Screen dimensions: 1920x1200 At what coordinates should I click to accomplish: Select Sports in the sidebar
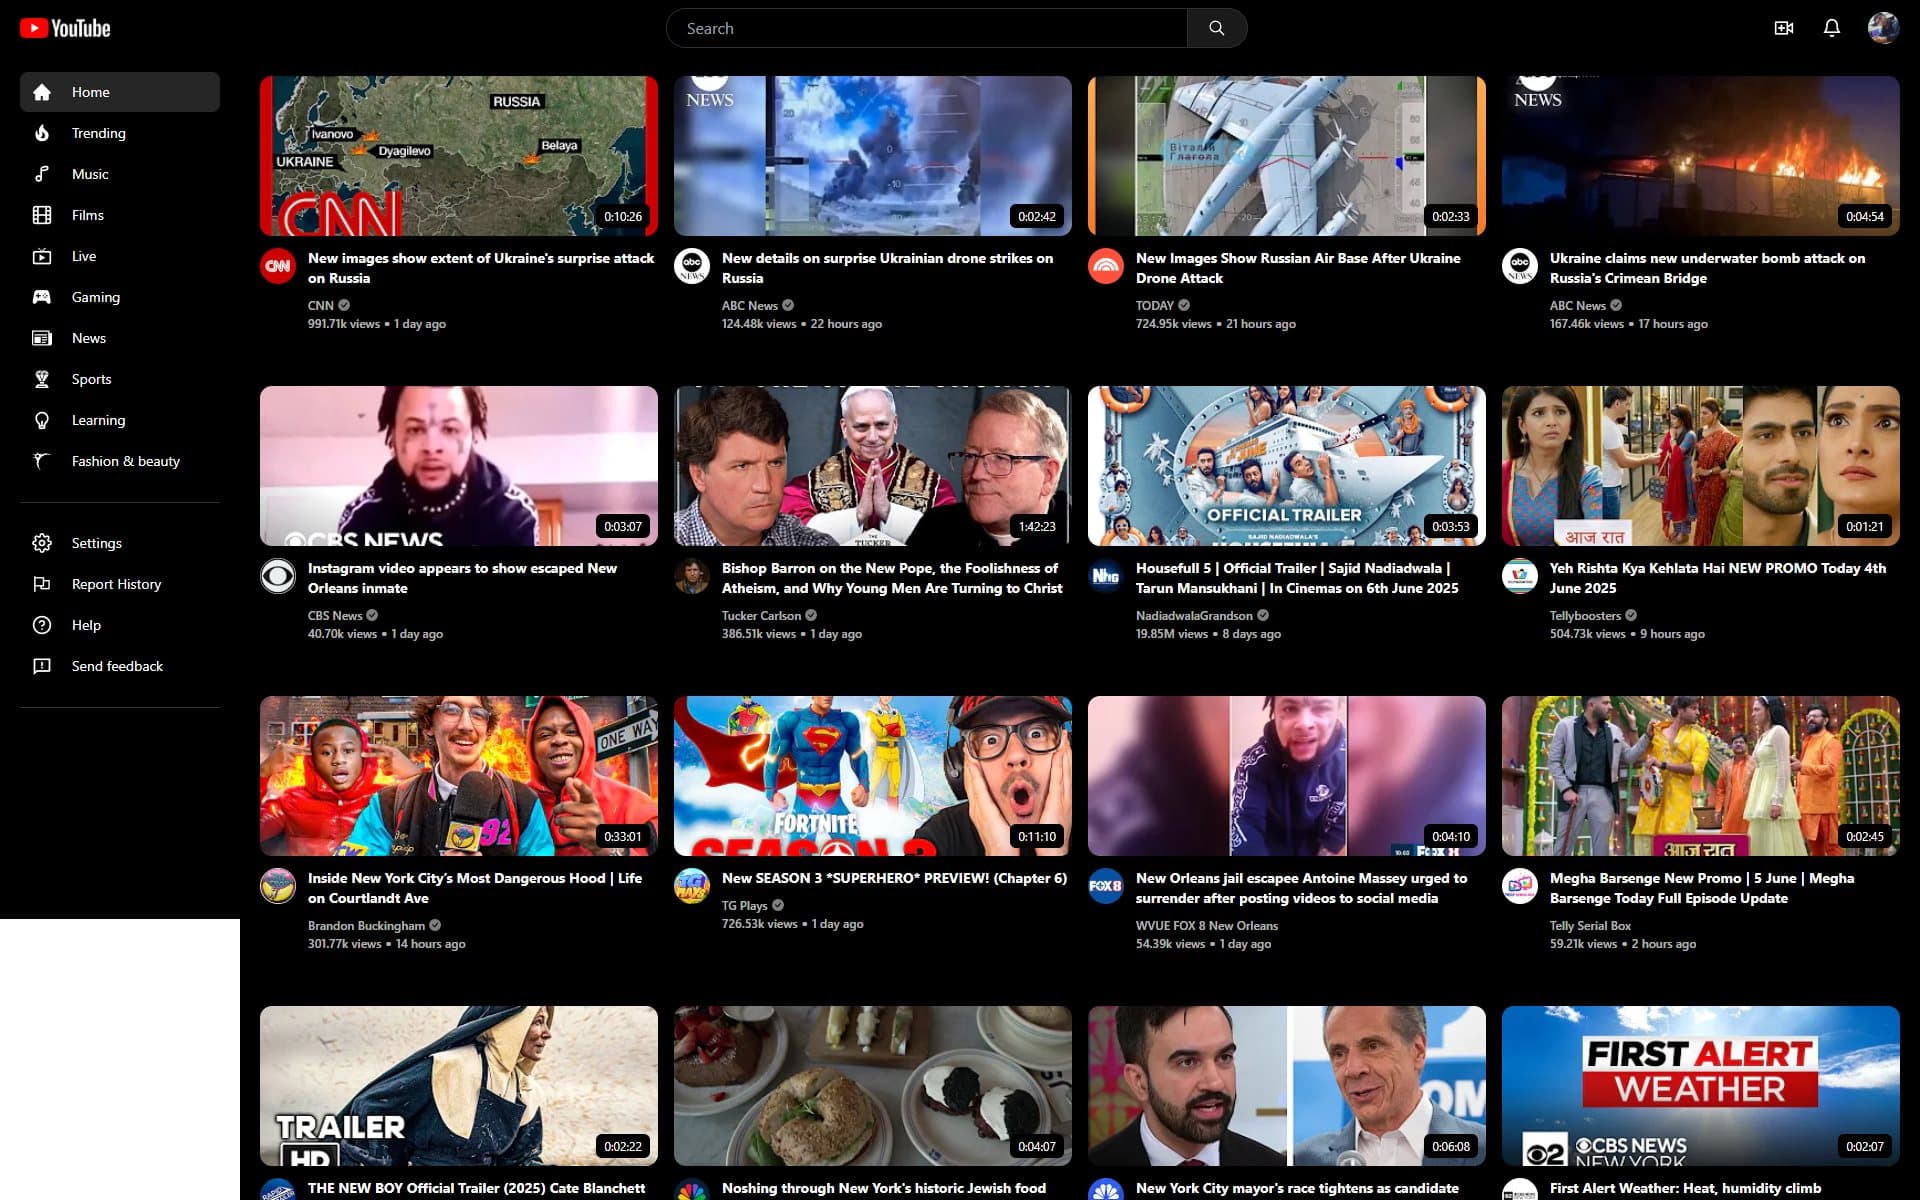coord(120,379)
